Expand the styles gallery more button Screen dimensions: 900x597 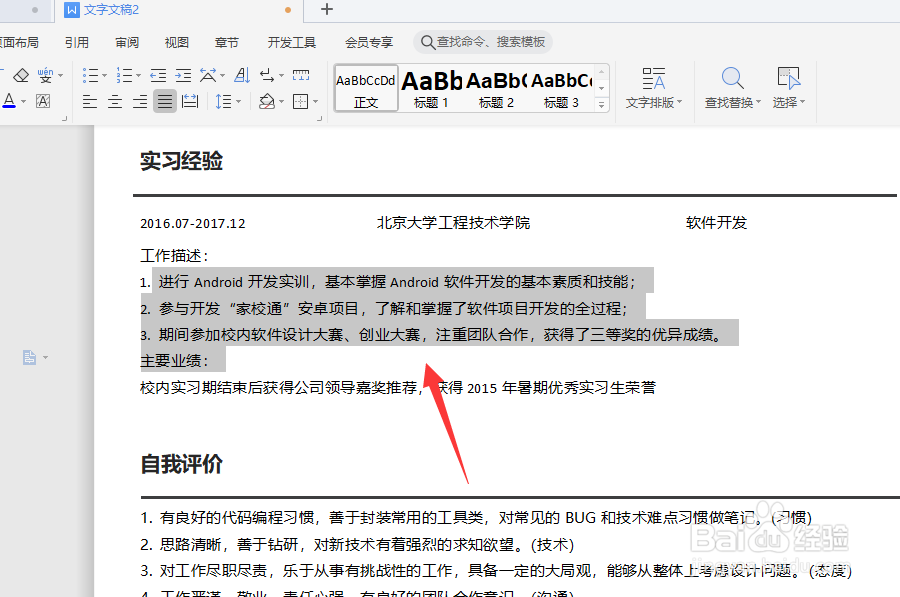(x=601, y=105)
